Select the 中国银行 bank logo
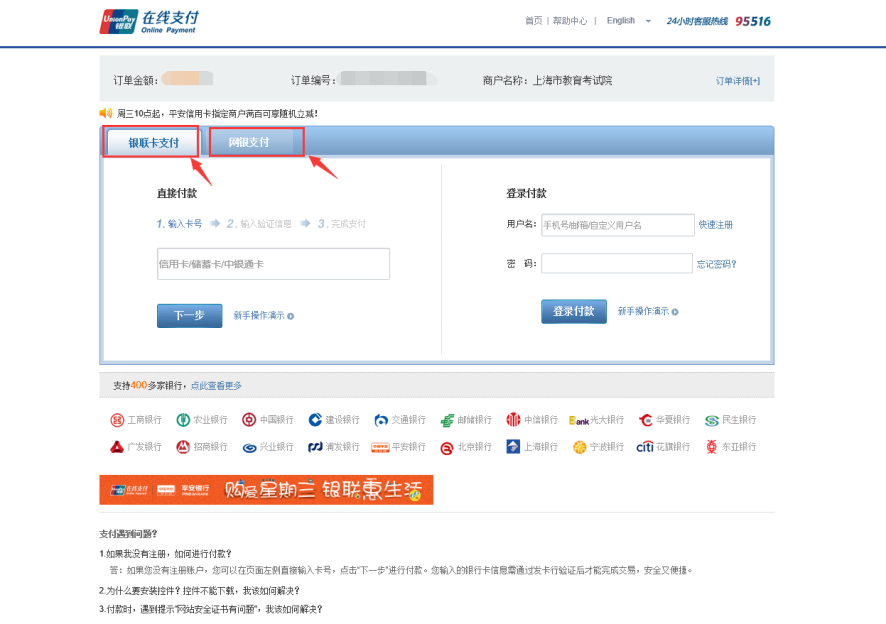This screenshot has height=624, width=886. click(x=250, y=420)
